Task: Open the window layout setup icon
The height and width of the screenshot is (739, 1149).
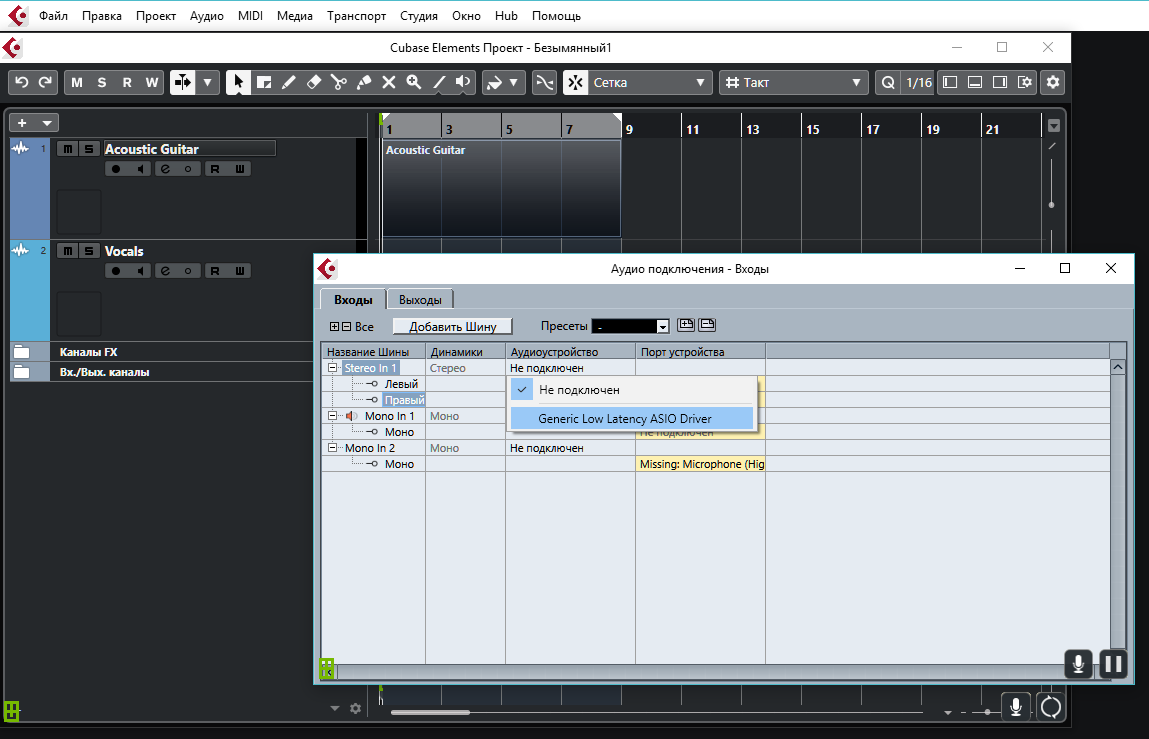Action: pos(1024,82)
